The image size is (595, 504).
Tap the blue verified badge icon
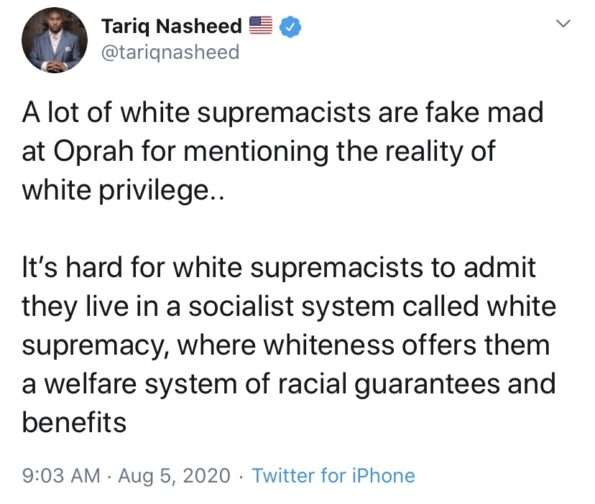[x=290, y=27]
